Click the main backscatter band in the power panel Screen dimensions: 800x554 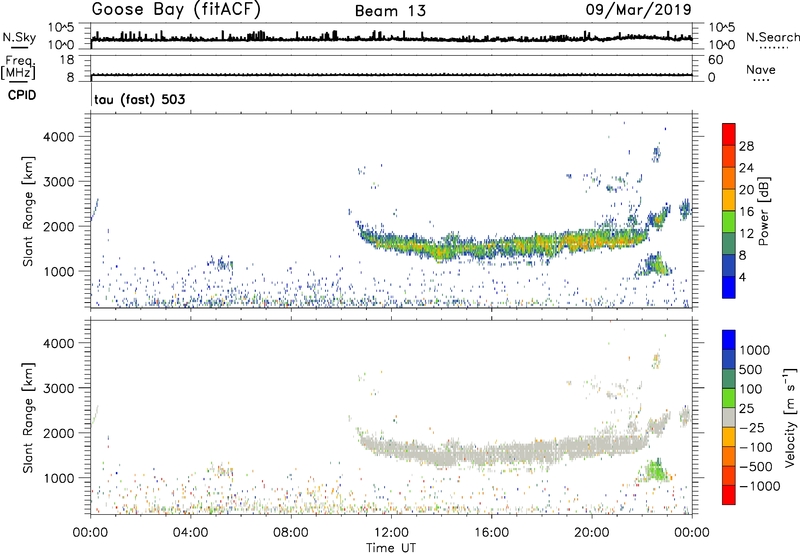(x=503, y=244)
